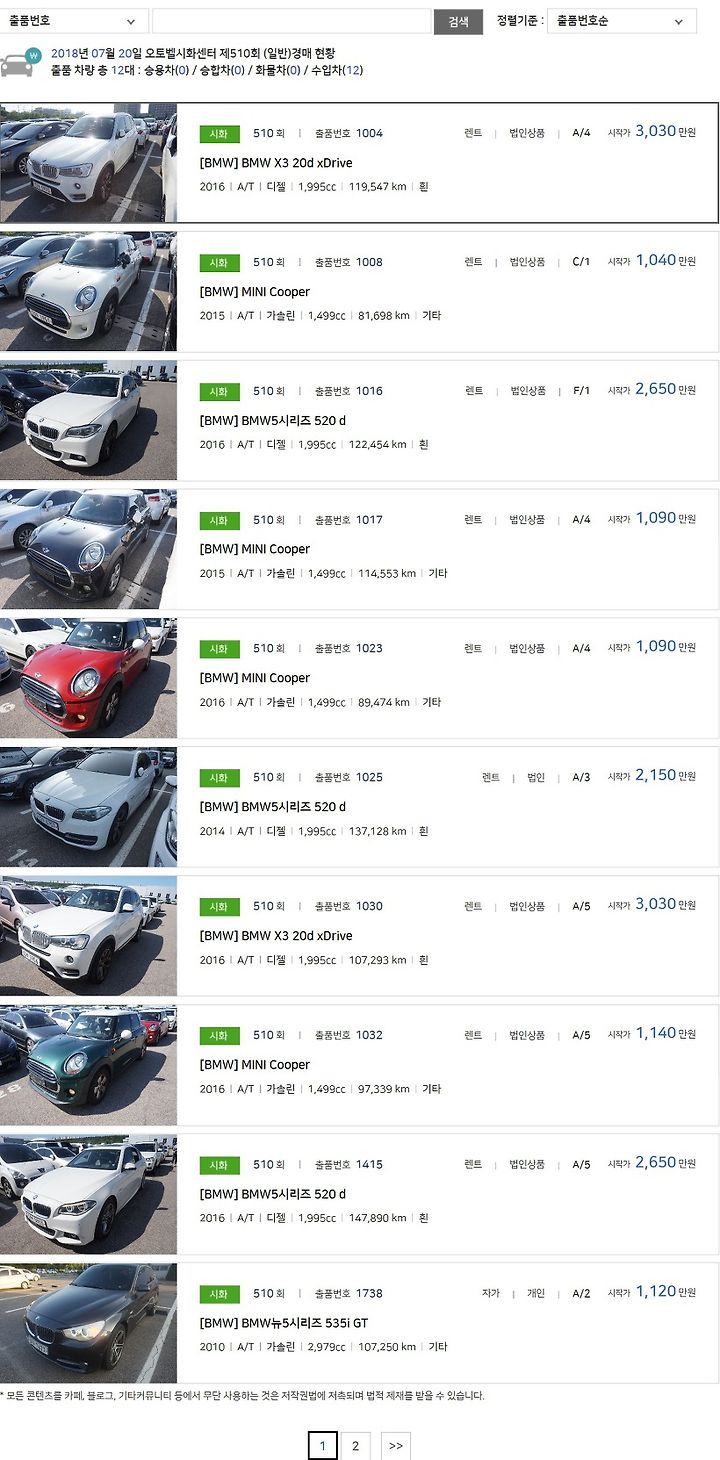Open the green MINI Cooper photo lot 1032
This screenshot has height=1460, width=720.
click(88, 1065)
